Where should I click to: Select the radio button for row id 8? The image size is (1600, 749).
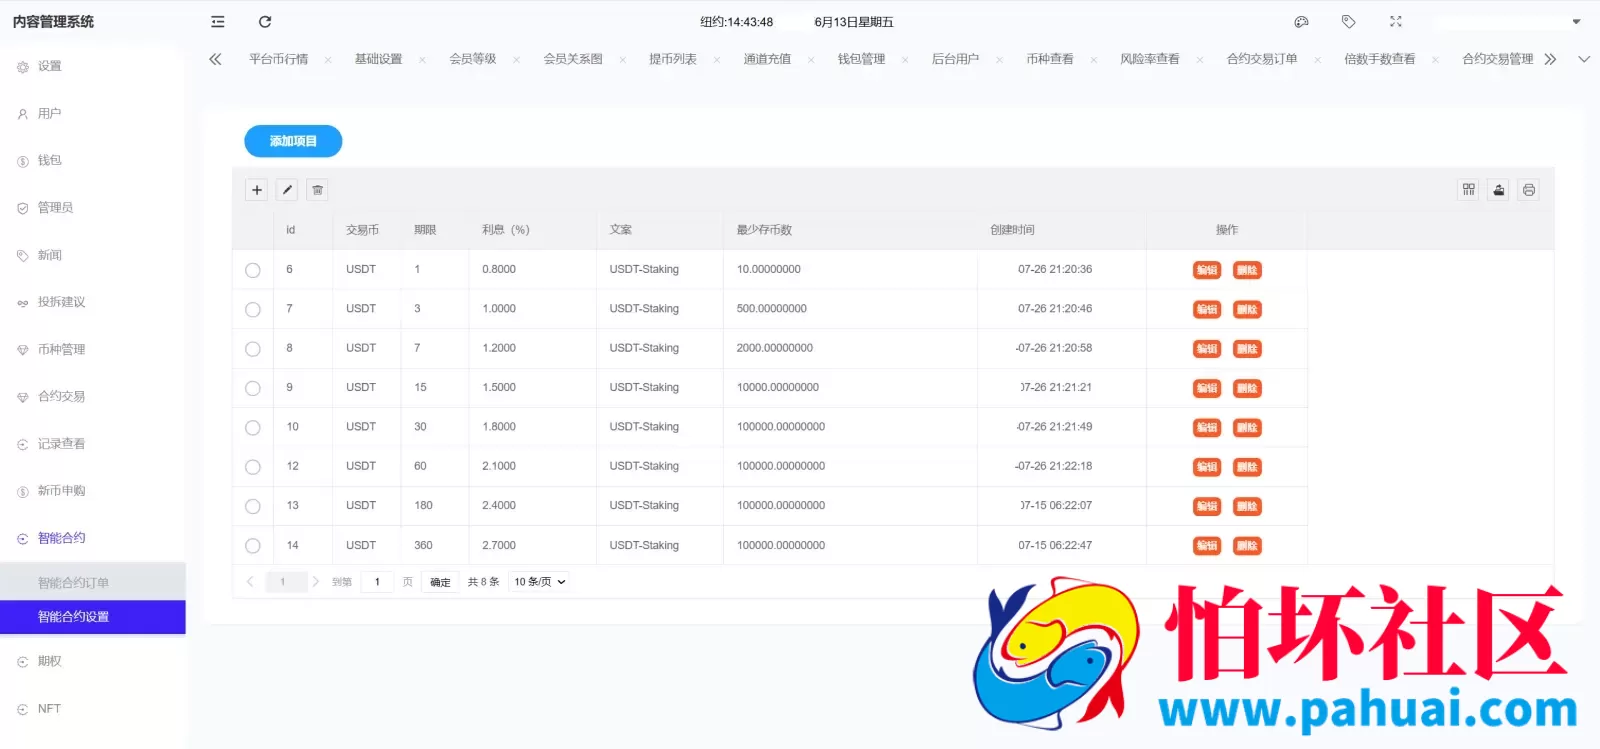(x=253, y=349)
